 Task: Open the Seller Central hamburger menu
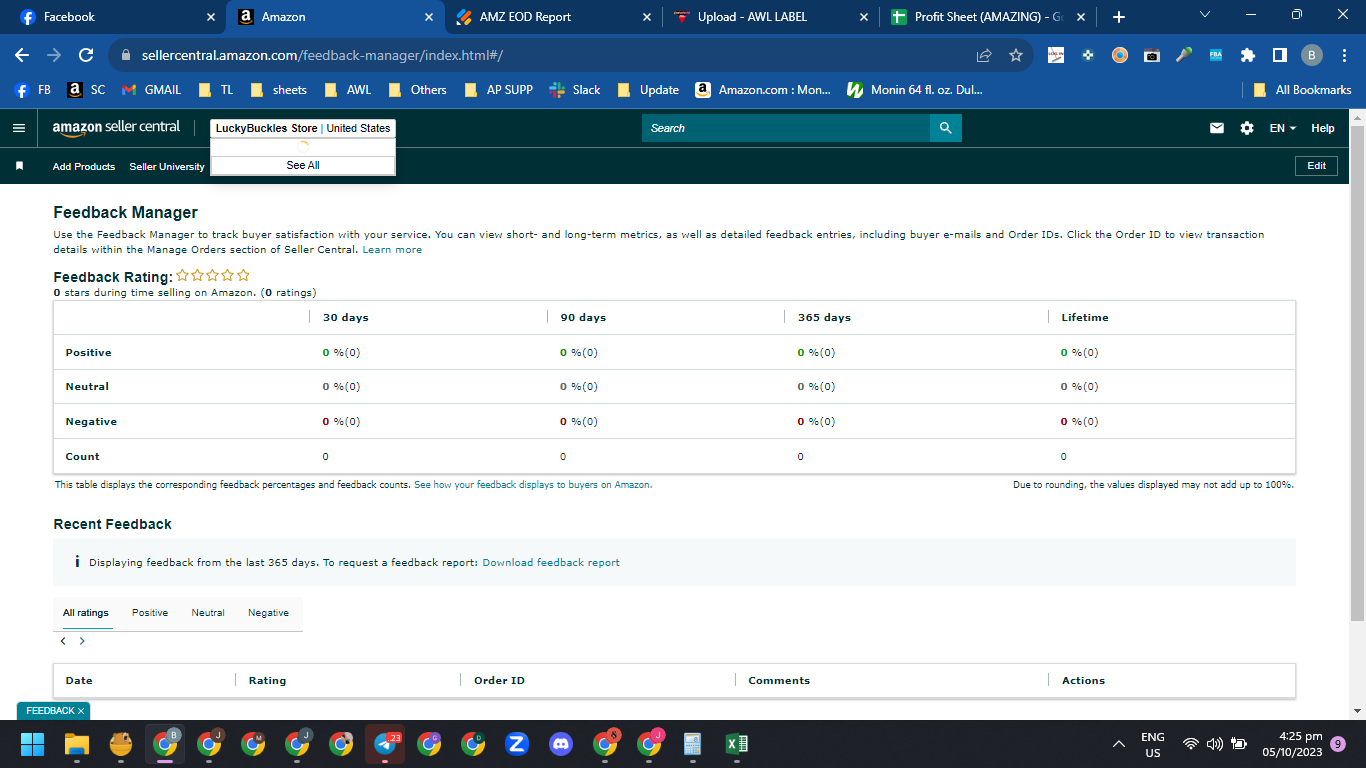[18, 128]
